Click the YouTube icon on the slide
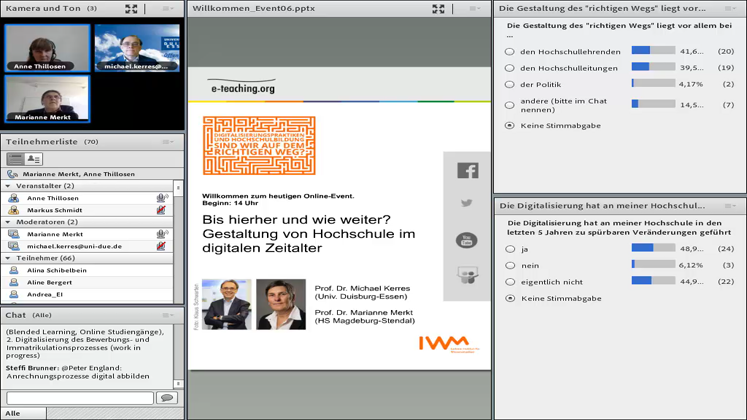 pos(467,240)
